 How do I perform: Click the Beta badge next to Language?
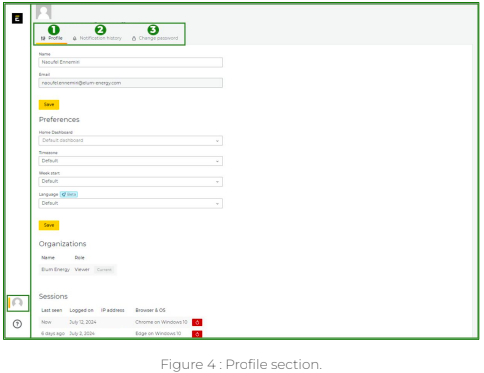pyautogui.click(x=69, y=194)
